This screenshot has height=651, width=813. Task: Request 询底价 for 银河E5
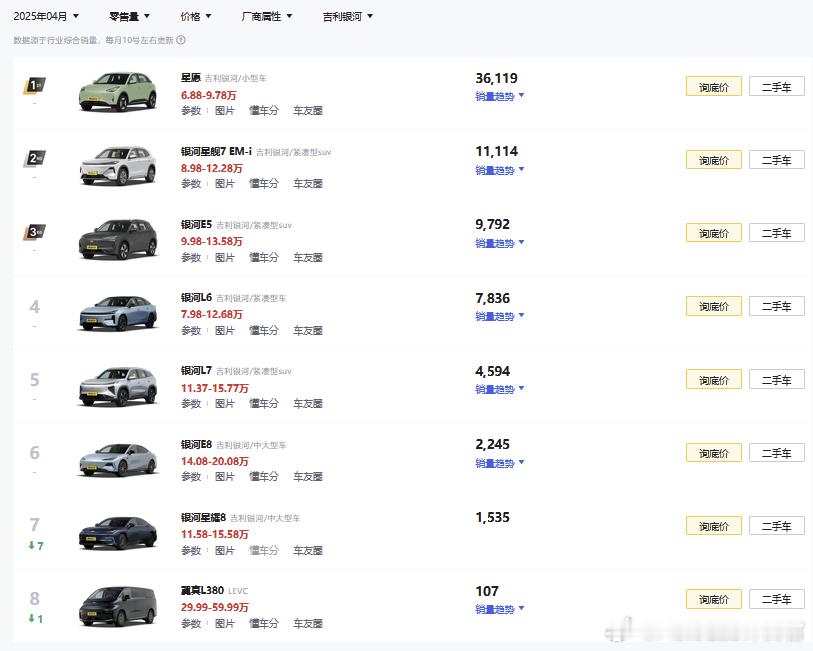pyautogui.click(x=713, y=233)
